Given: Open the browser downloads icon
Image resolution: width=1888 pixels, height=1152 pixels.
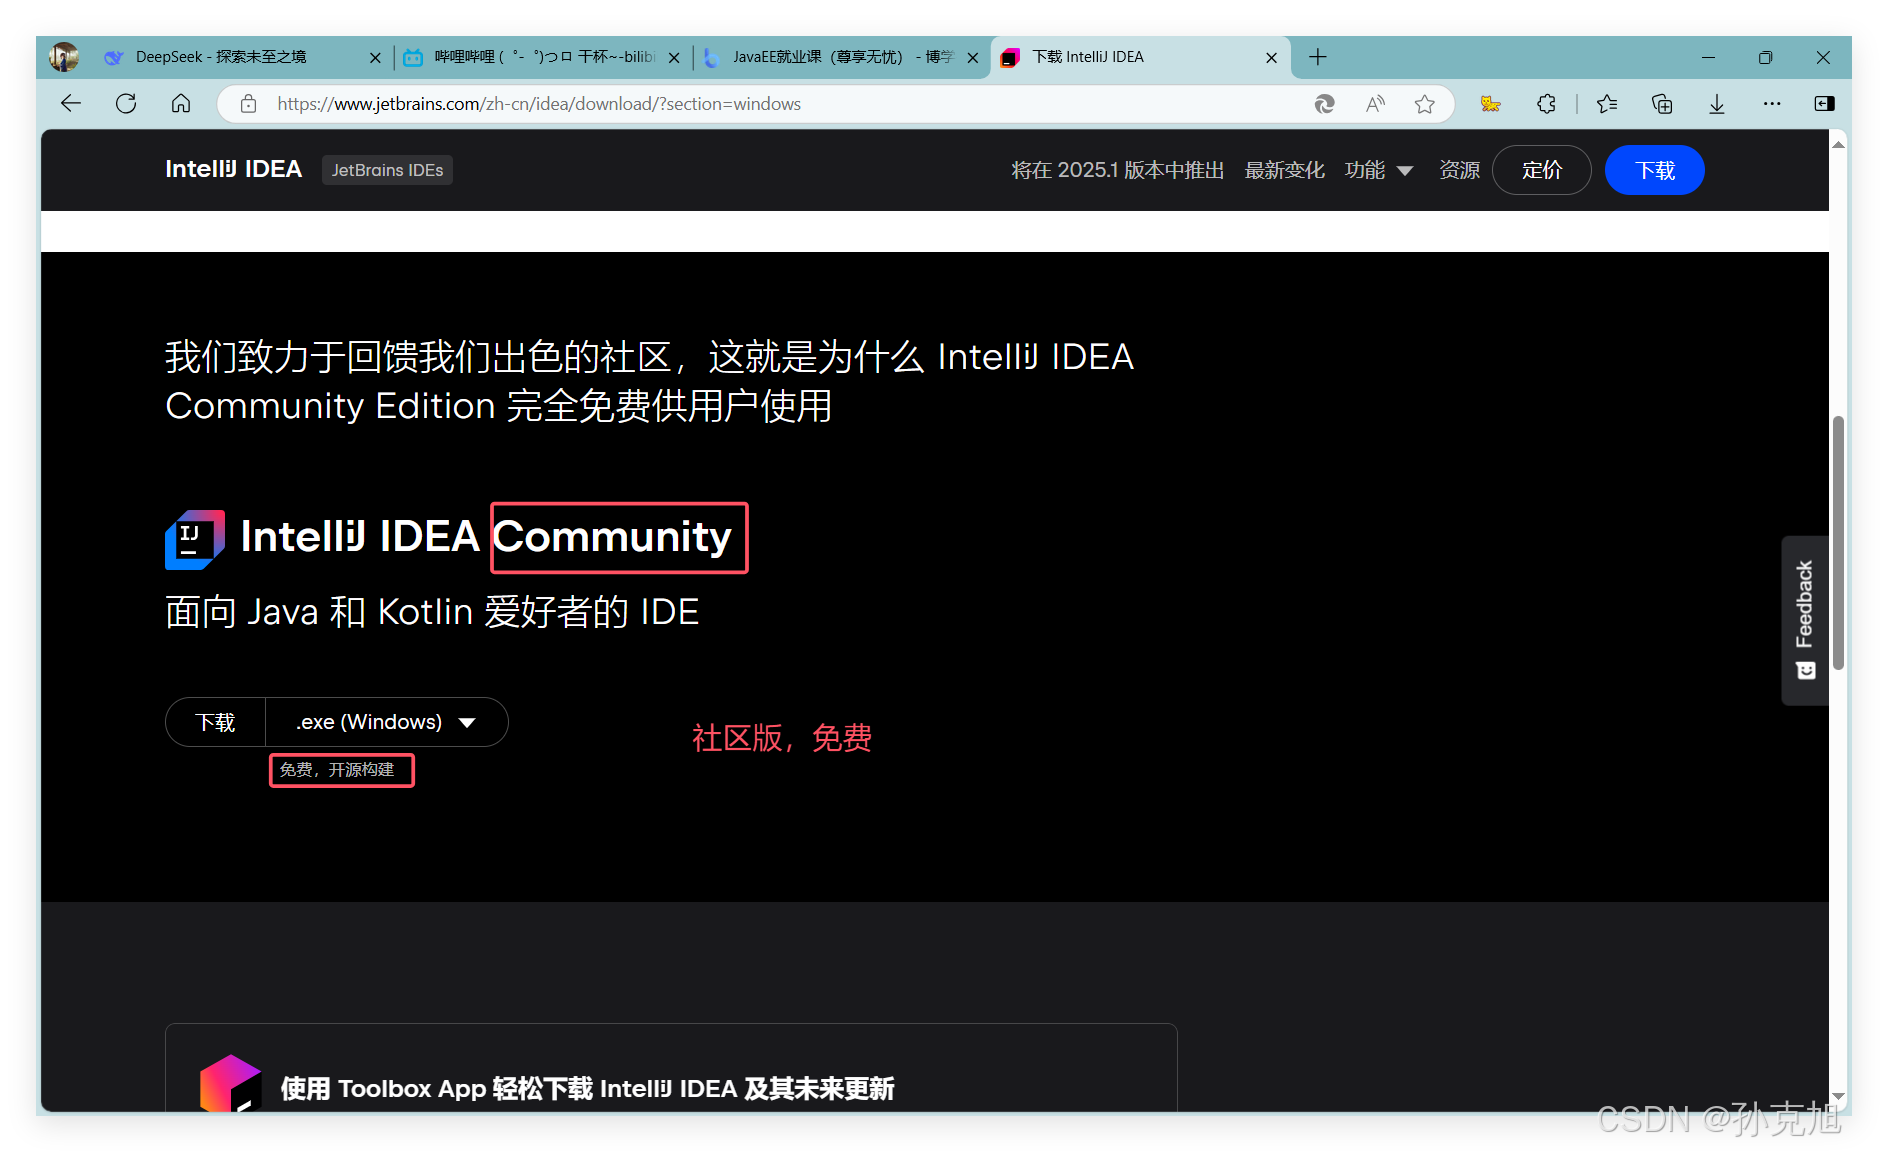Looking at the screenshot, I should click(1717, 104).
